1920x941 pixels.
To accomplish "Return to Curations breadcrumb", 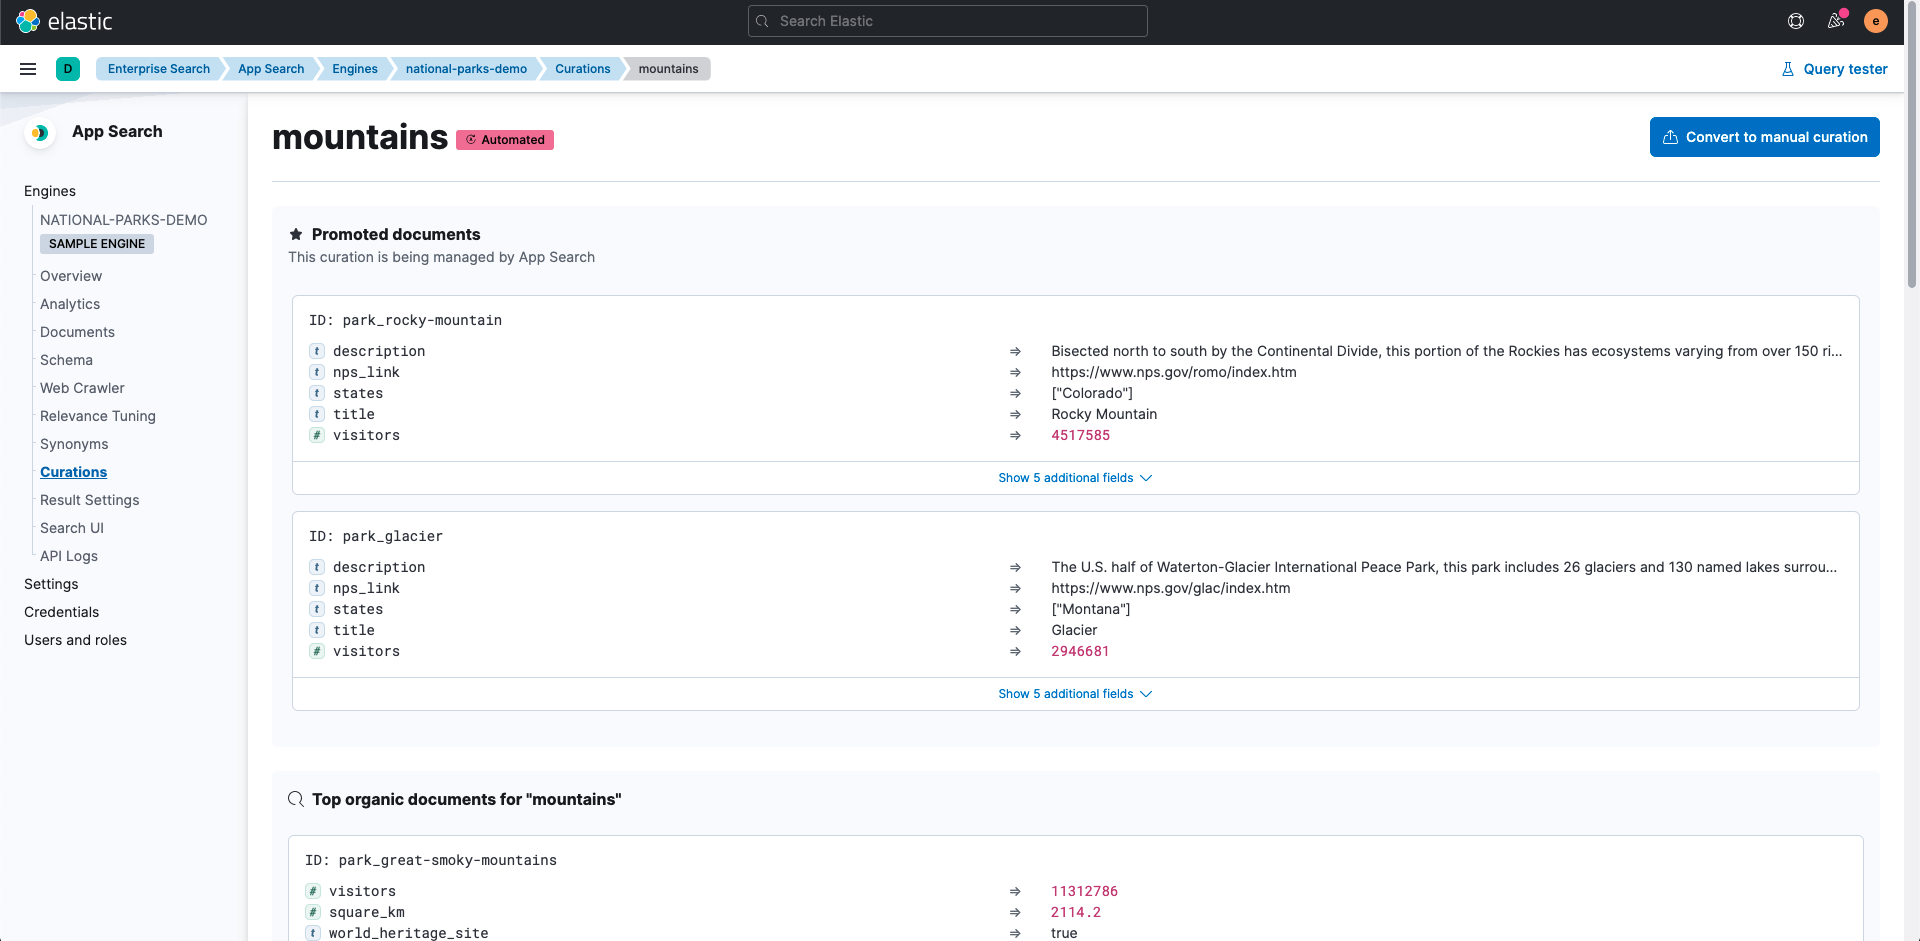I will [x=583, y=69].
